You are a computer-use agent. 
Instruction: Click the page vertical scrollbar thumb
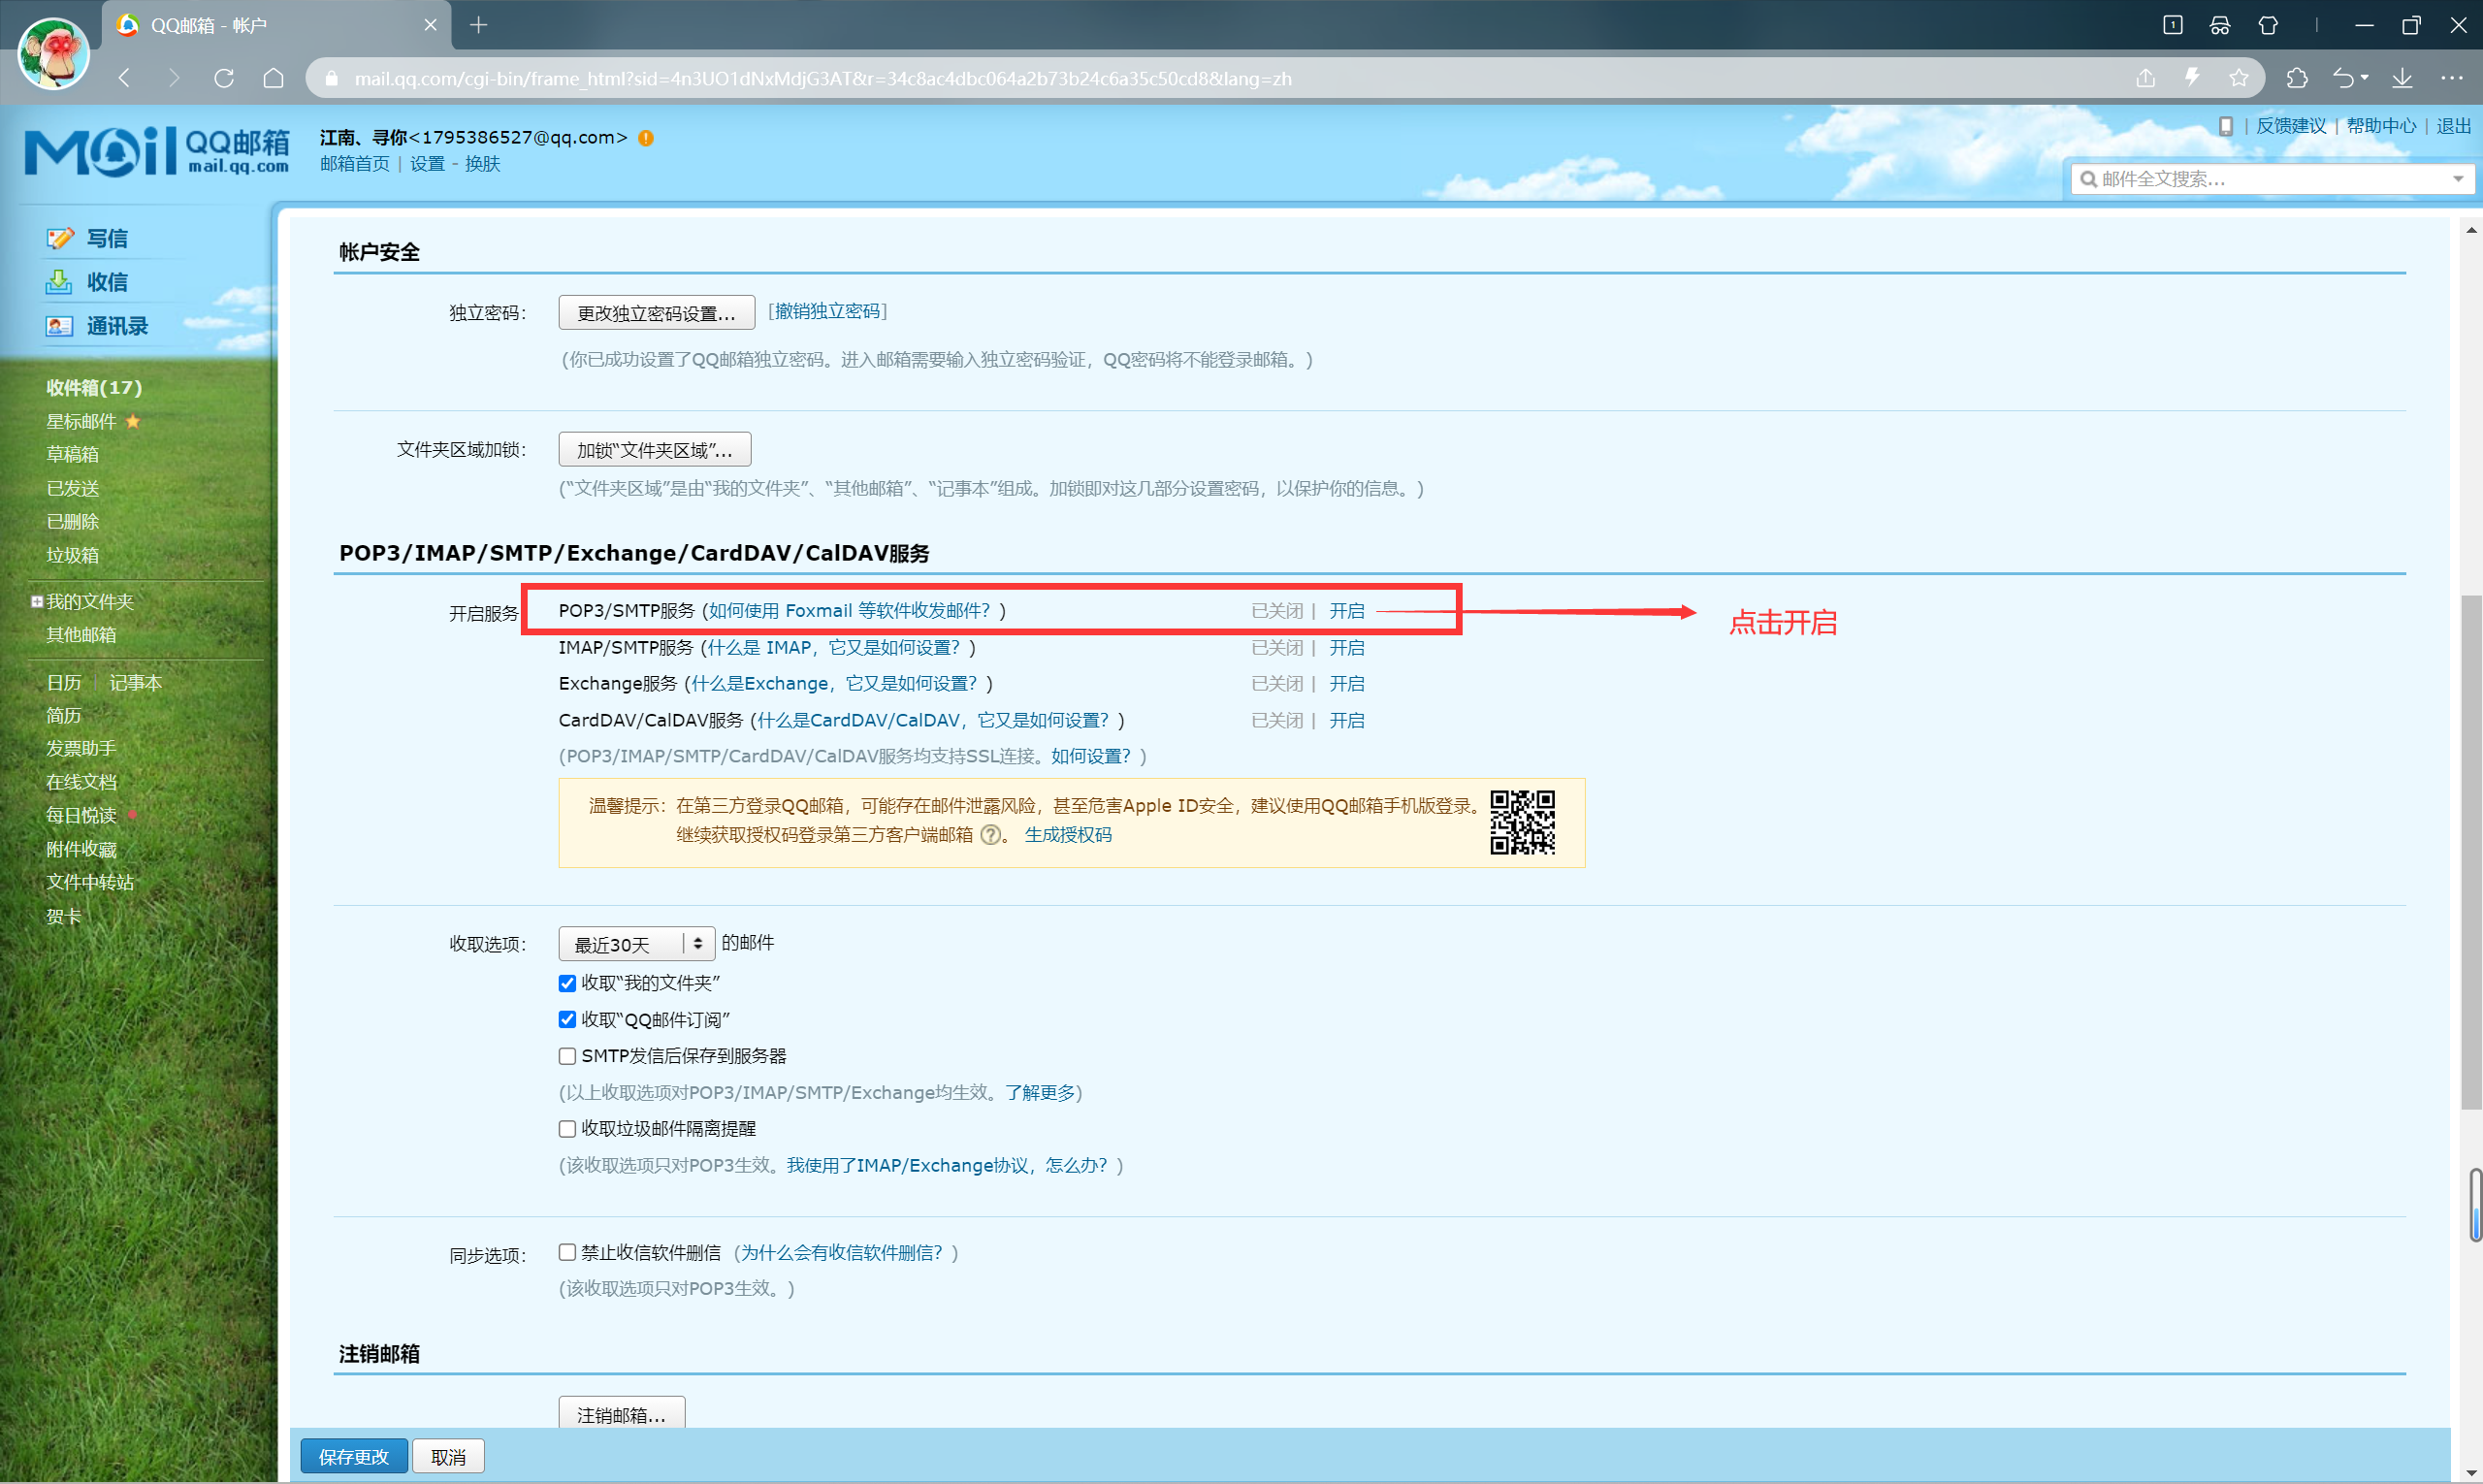(2471, 850)
